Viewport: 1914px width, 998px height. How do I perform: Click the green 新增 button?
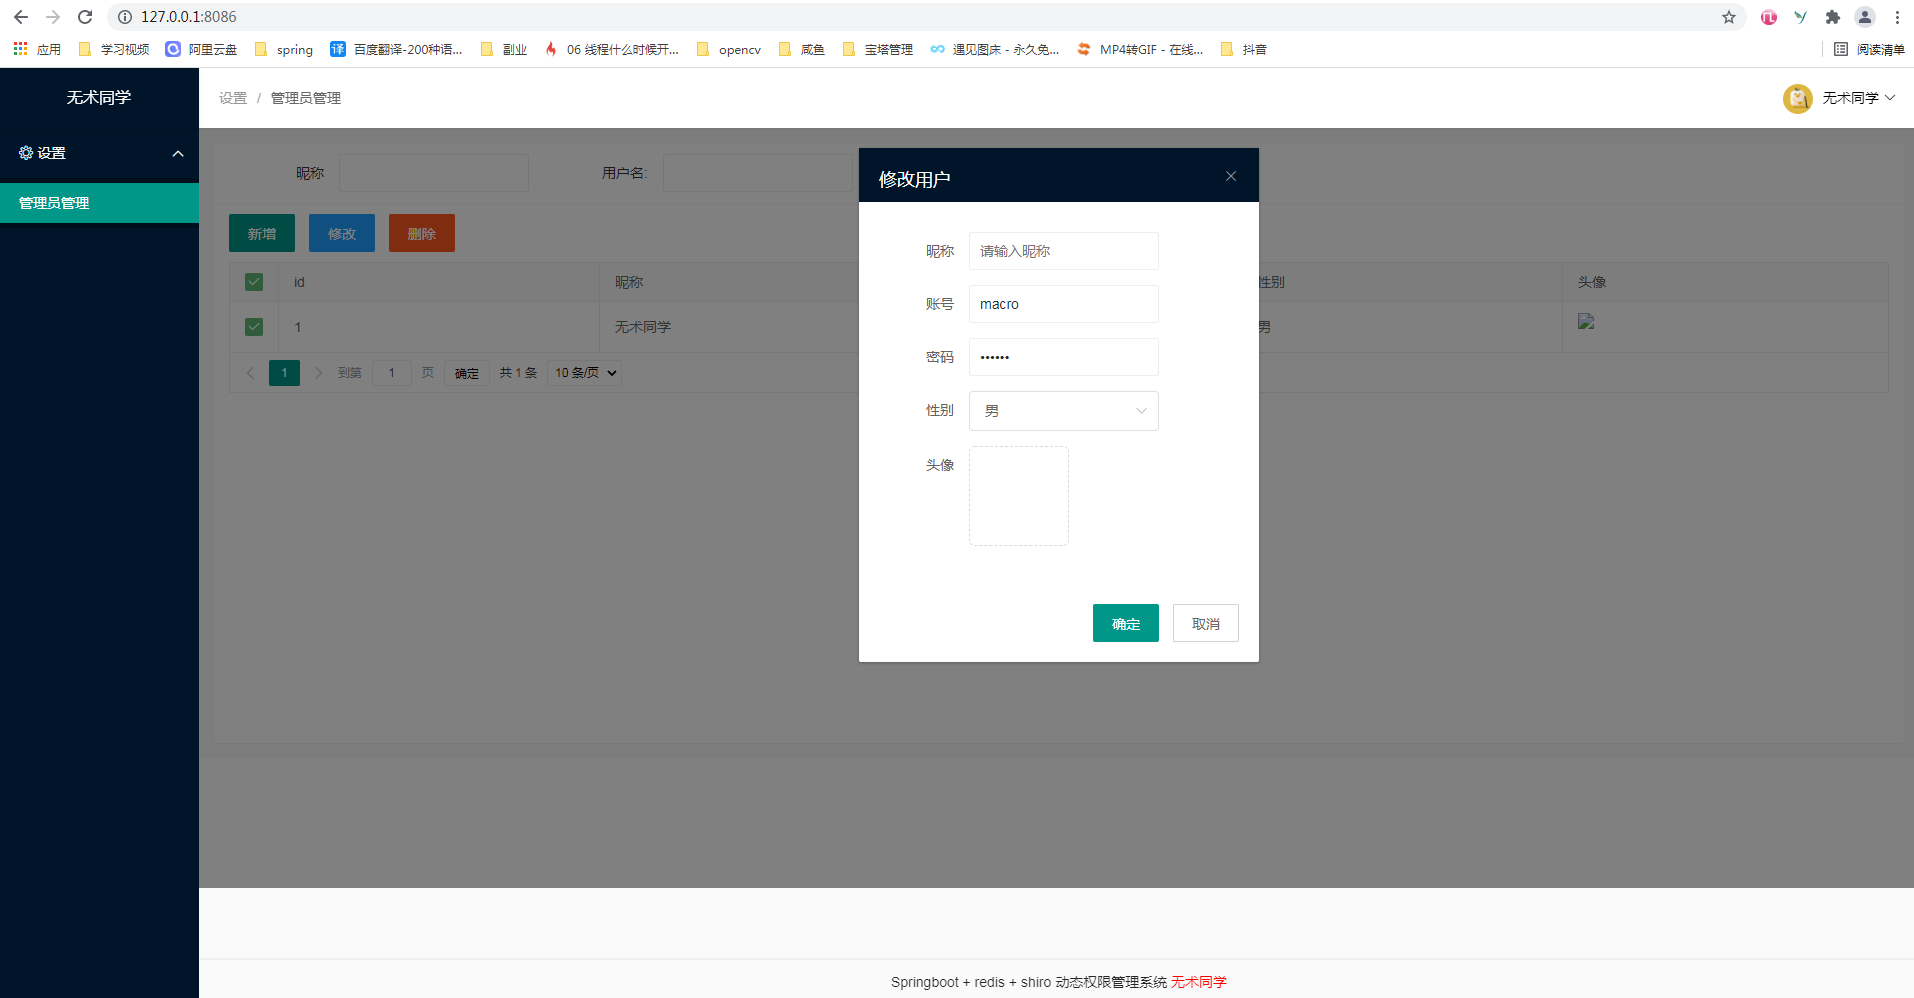tap(262, 233)
